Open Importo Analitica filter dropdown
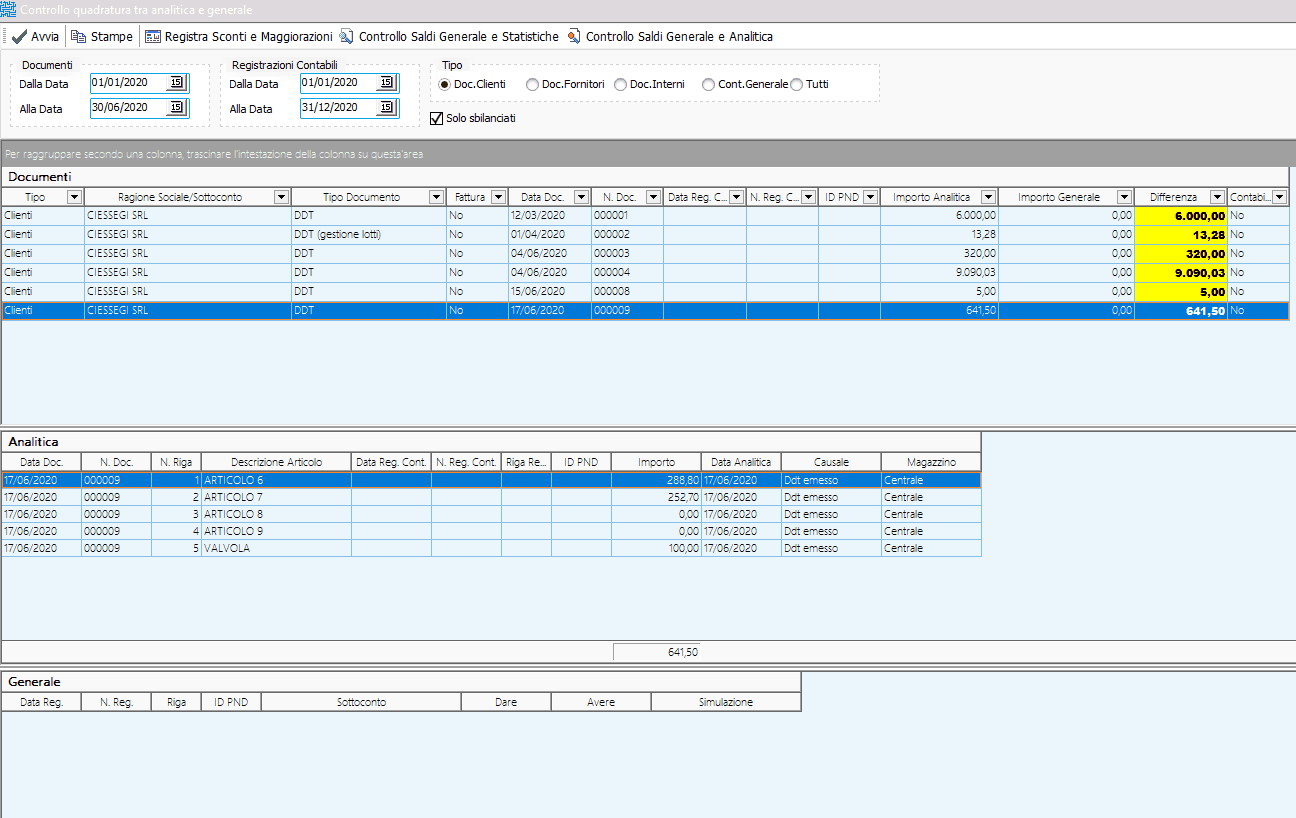Viewport: 1296px width, 818px height. (x=988, y=198)
